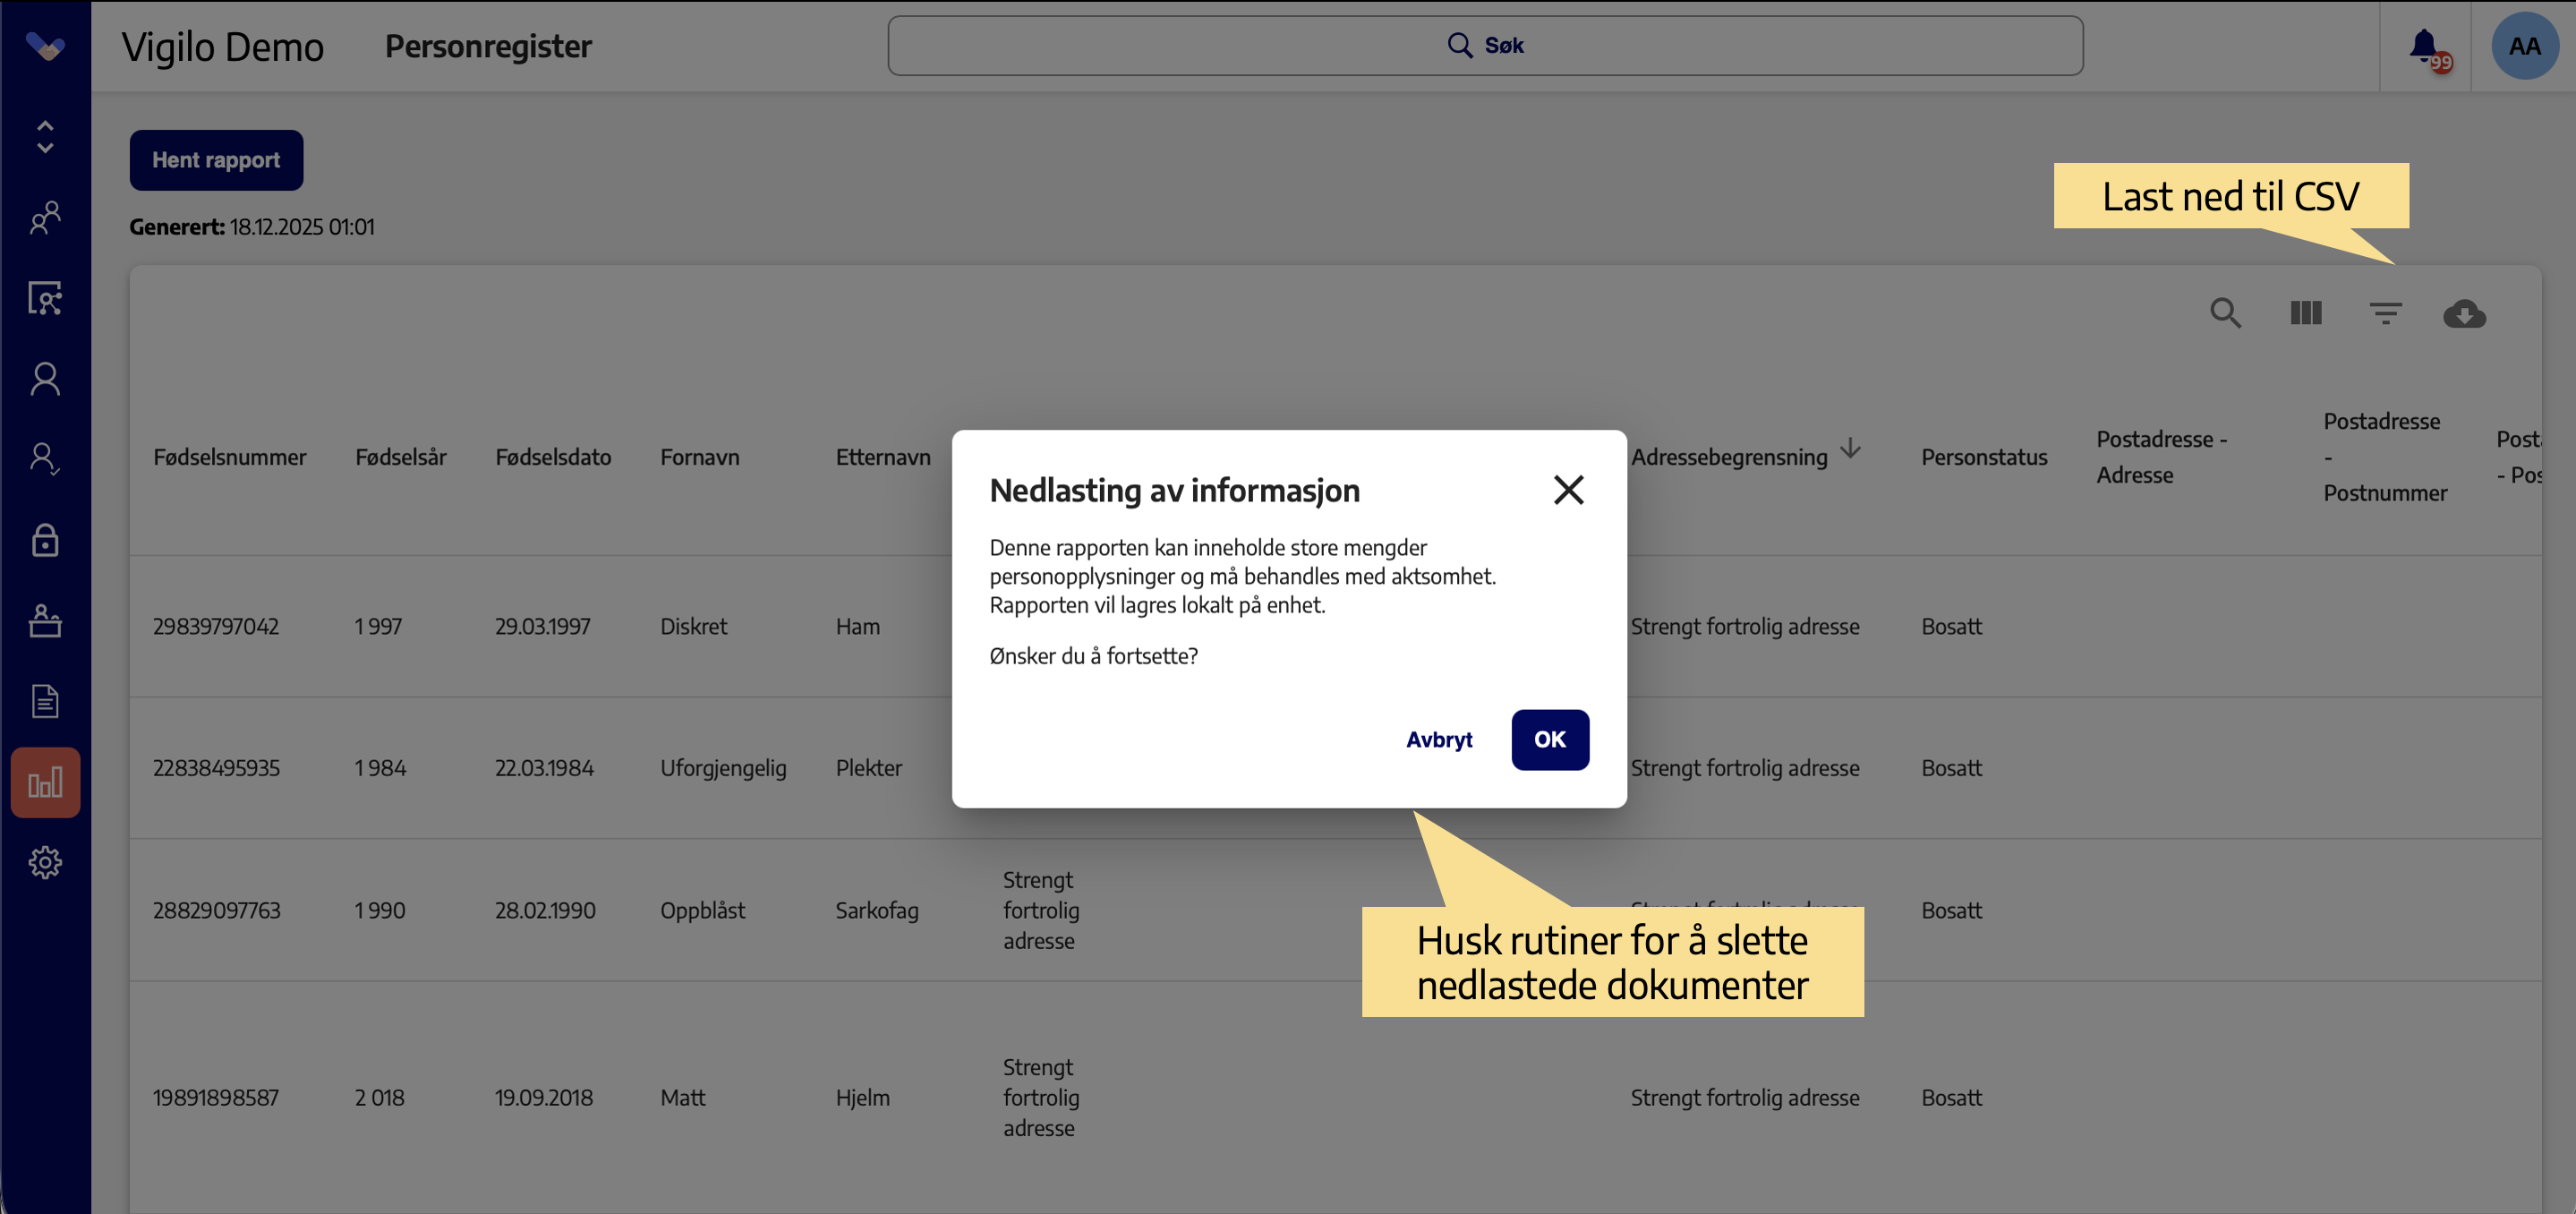Click the first name Uforgjengelig
The image size is (2576, 1214).
click(723, 769)
